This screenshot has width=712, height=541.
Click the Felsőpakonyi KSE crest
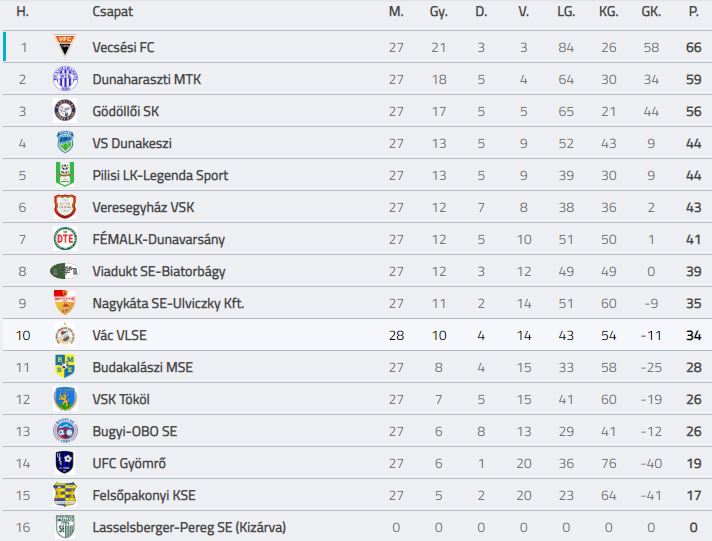65,495
